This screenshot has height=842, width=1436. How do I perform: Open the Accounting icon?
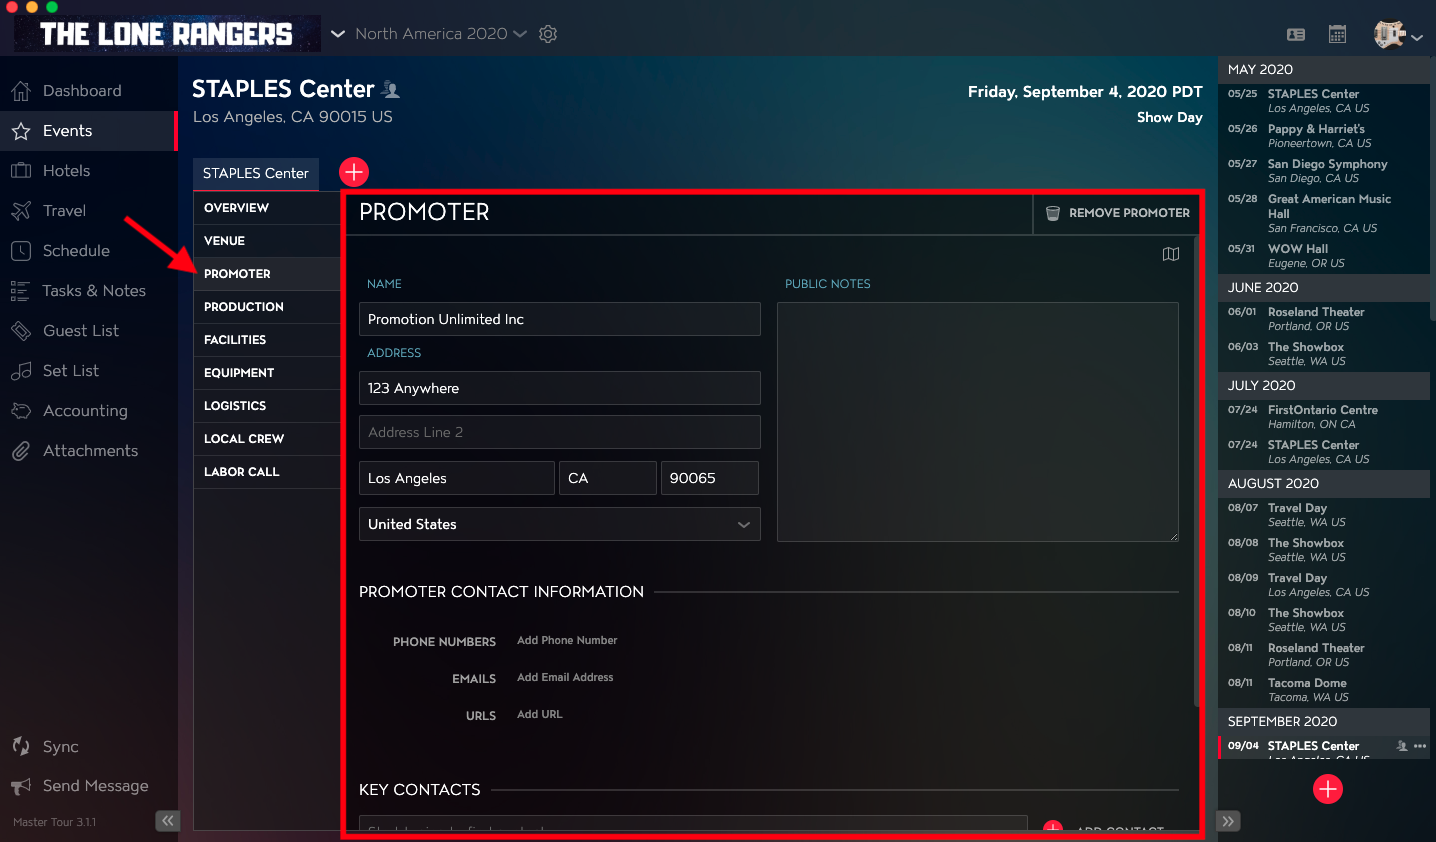tap(21, 411)
